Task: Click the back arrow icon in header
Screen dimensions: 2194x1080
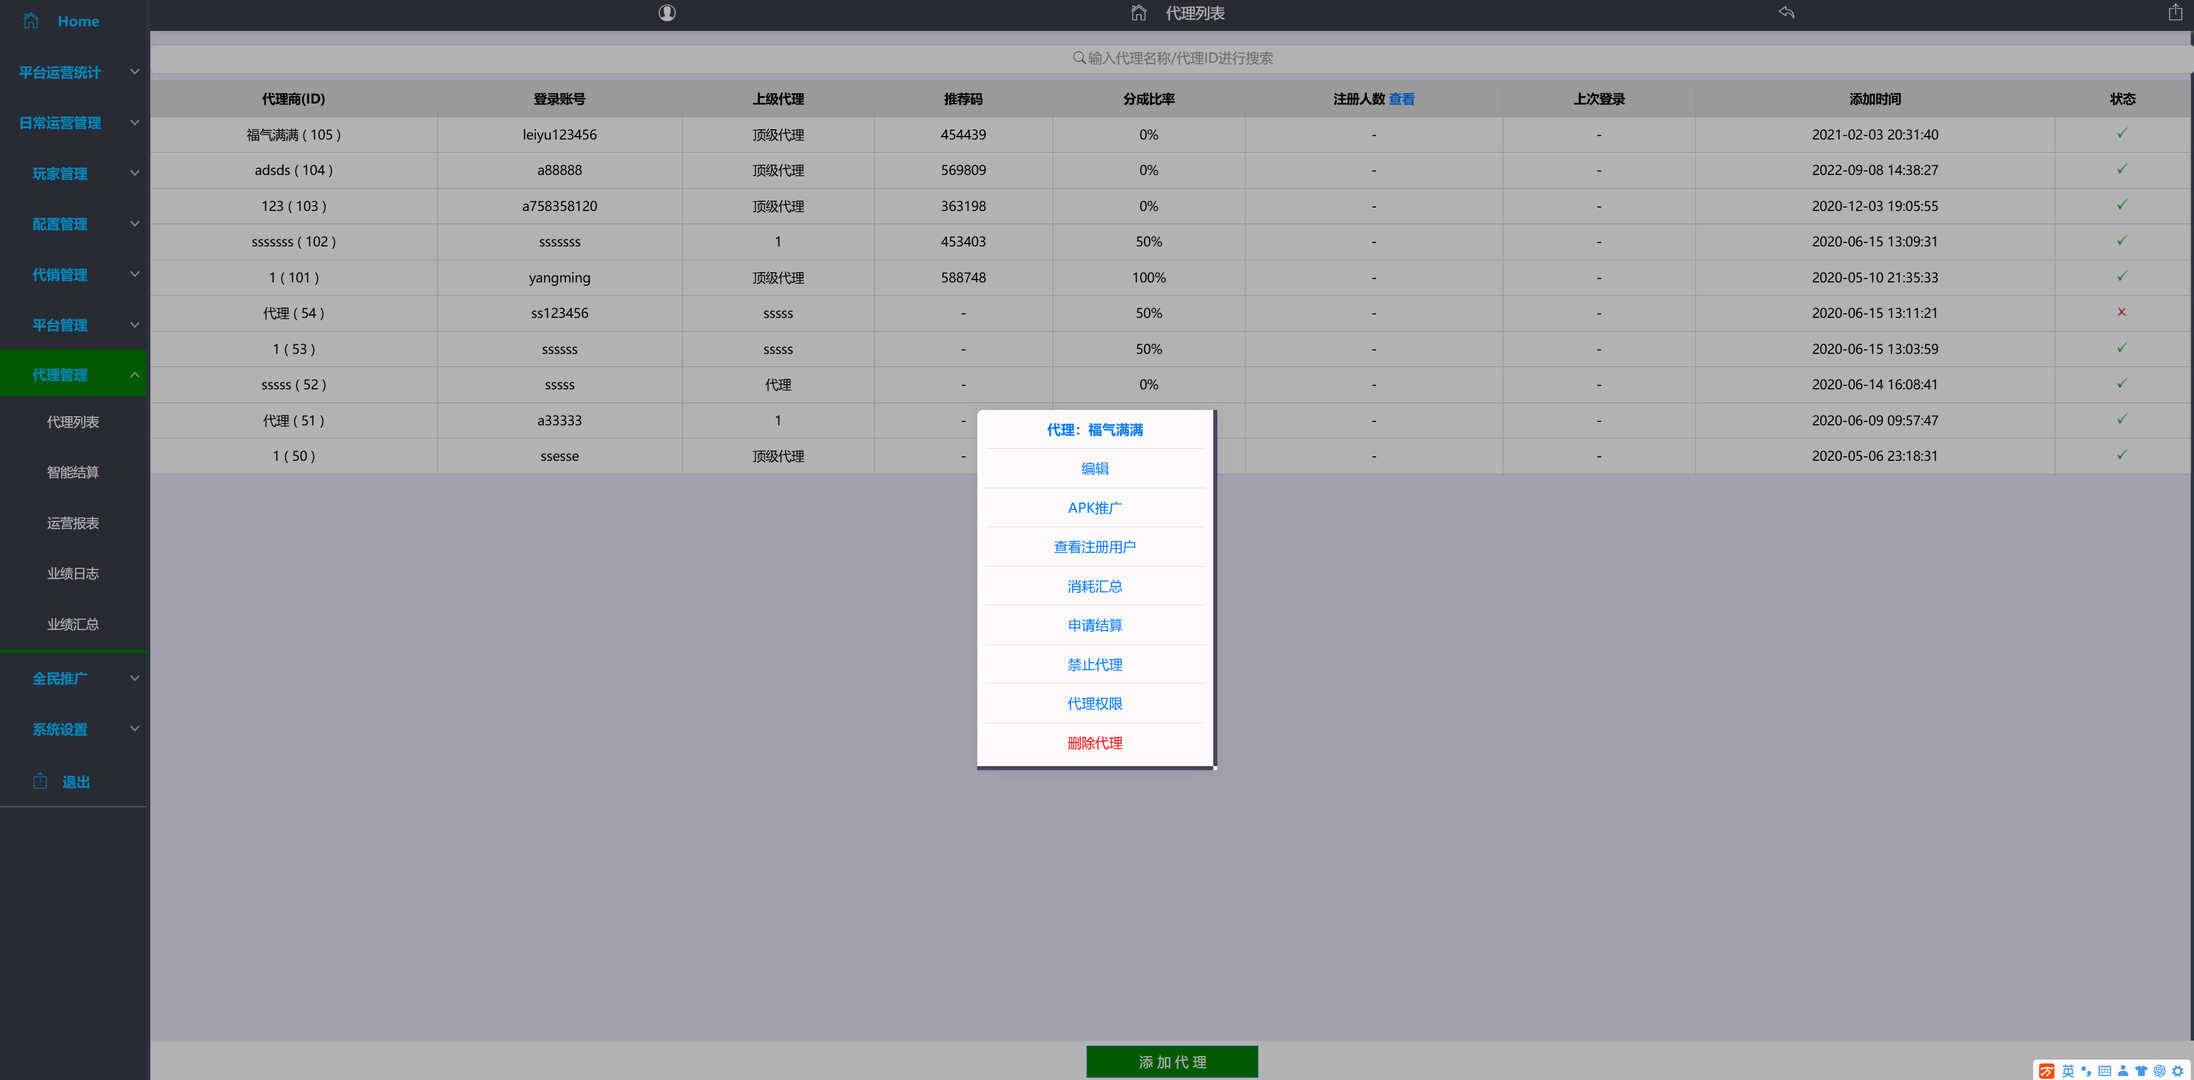Action: coord(1786,12)
